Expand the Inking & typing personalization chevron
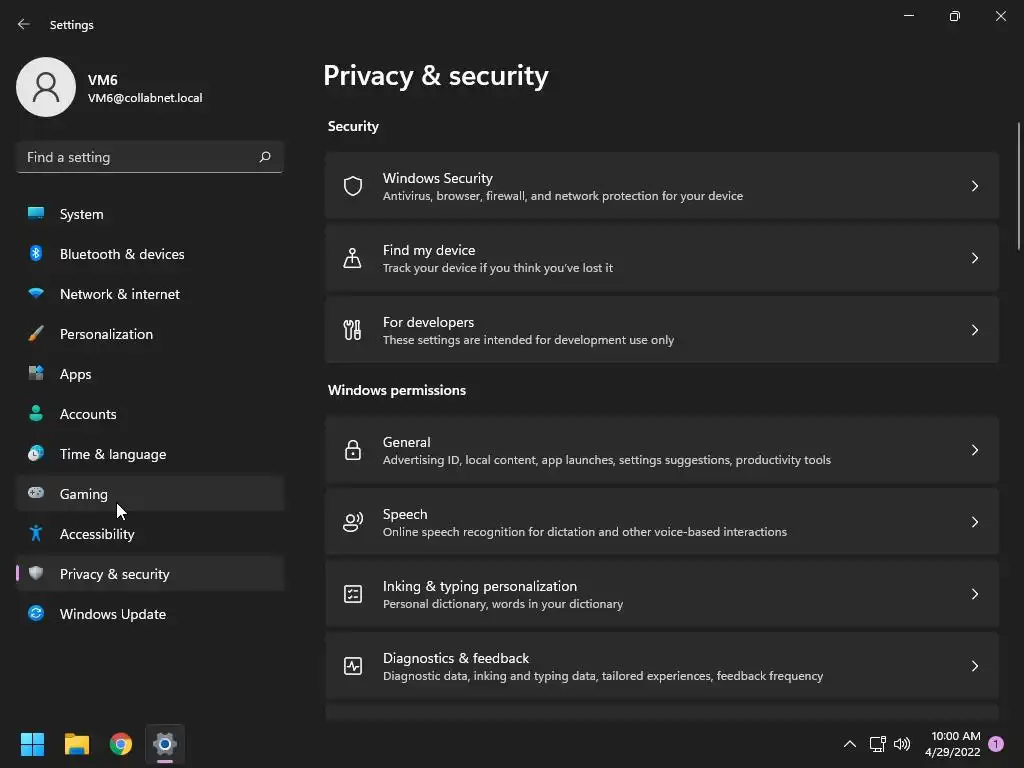The image size is (1024, 768). 975,594
